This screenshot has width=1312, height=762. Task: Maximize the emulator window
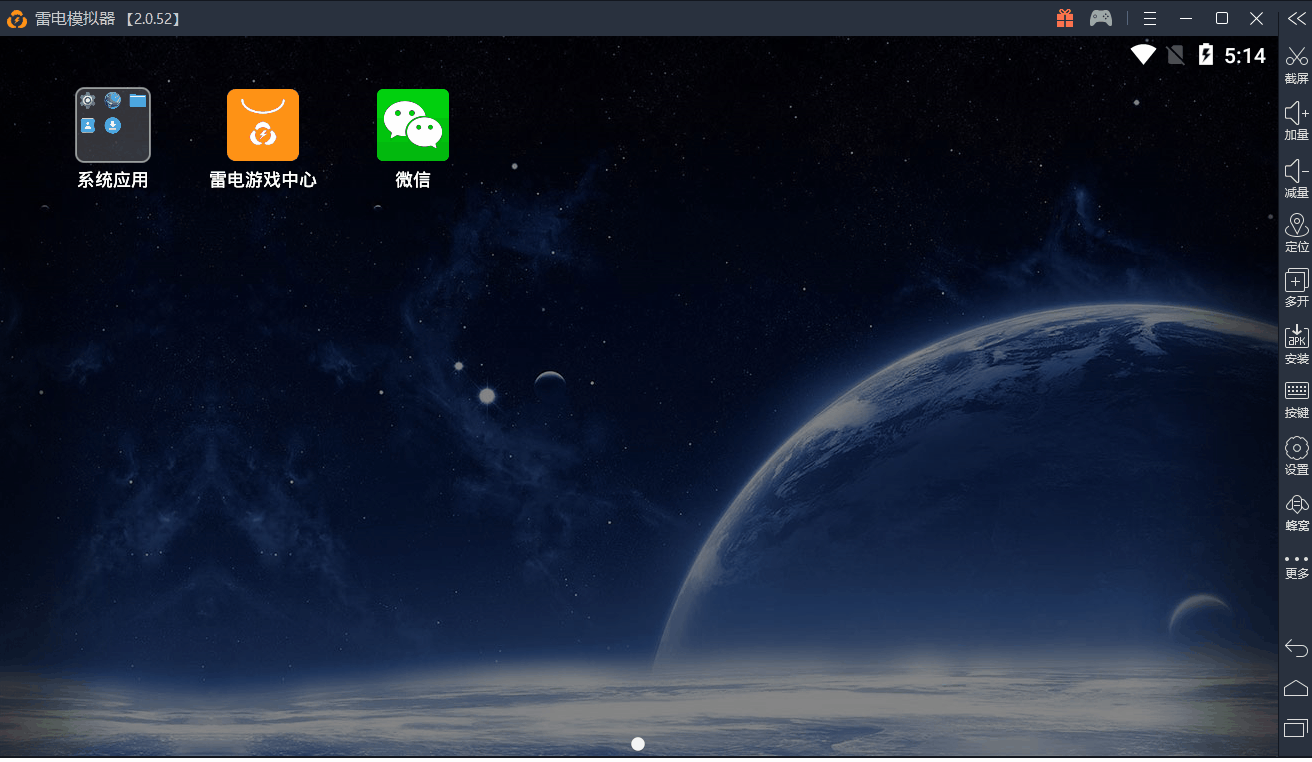click(1221, 18)
